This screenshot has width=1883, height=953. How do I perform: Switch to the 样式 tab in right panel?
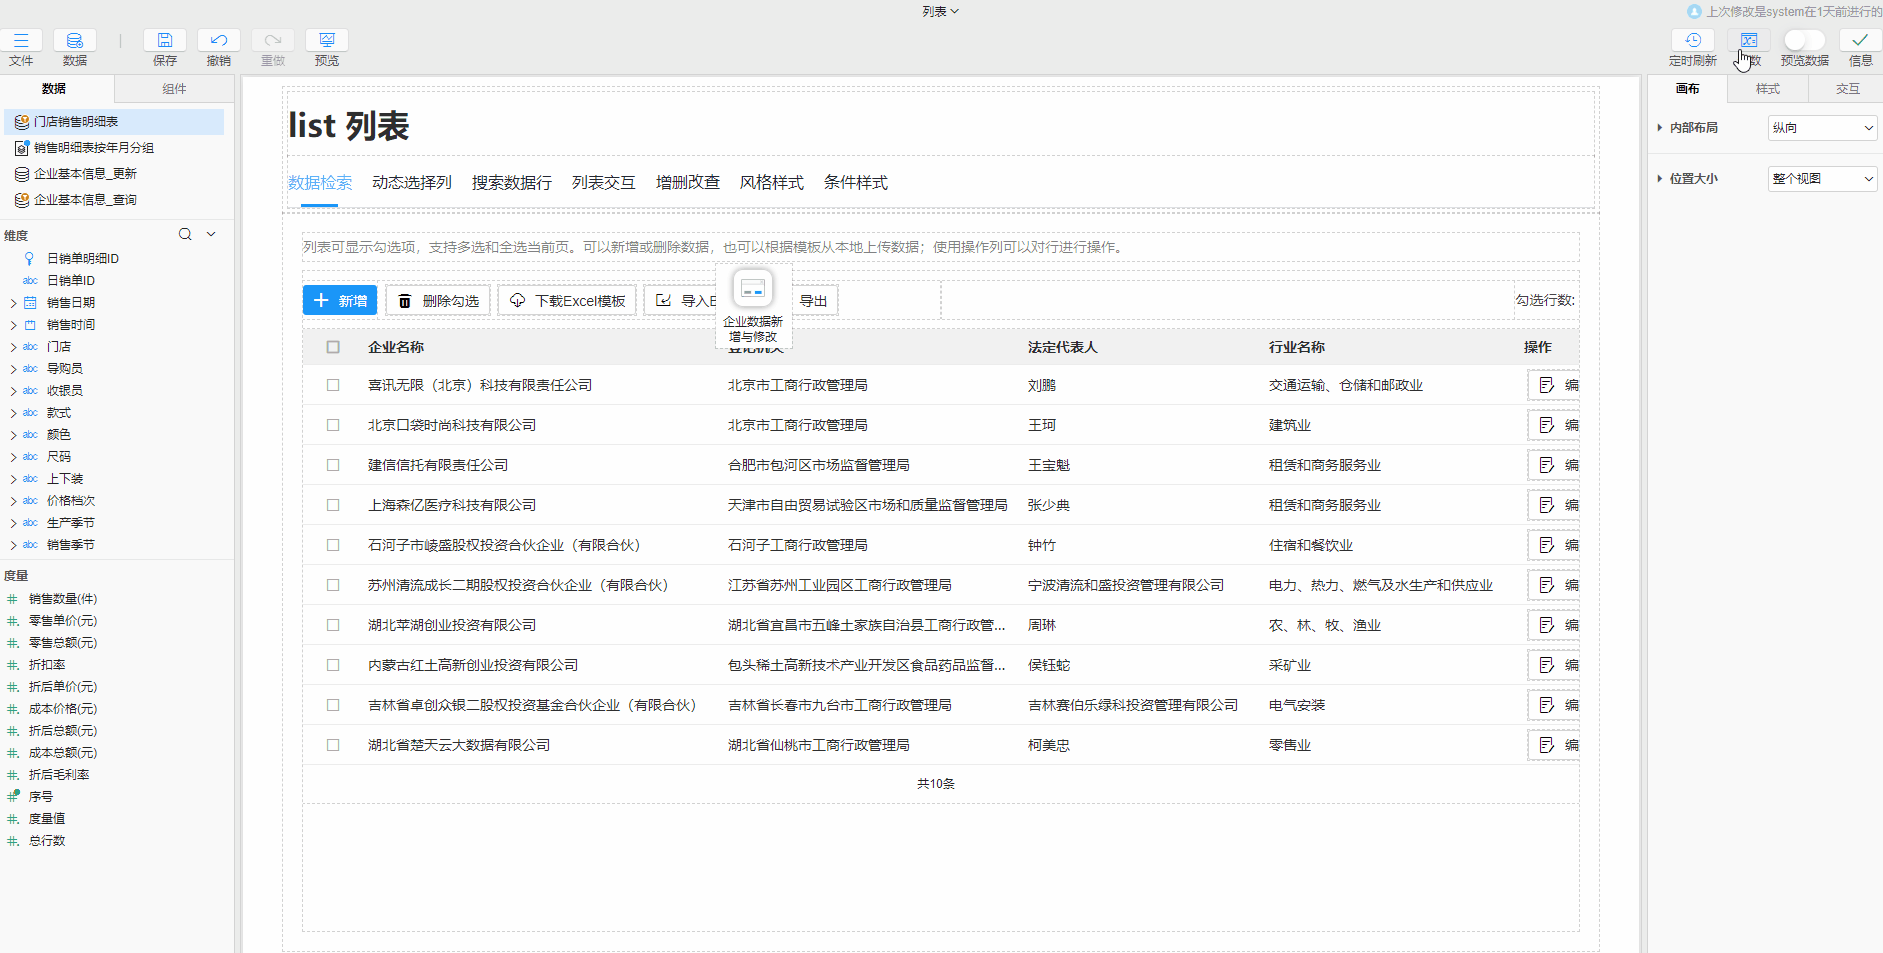click(1767, 89)
